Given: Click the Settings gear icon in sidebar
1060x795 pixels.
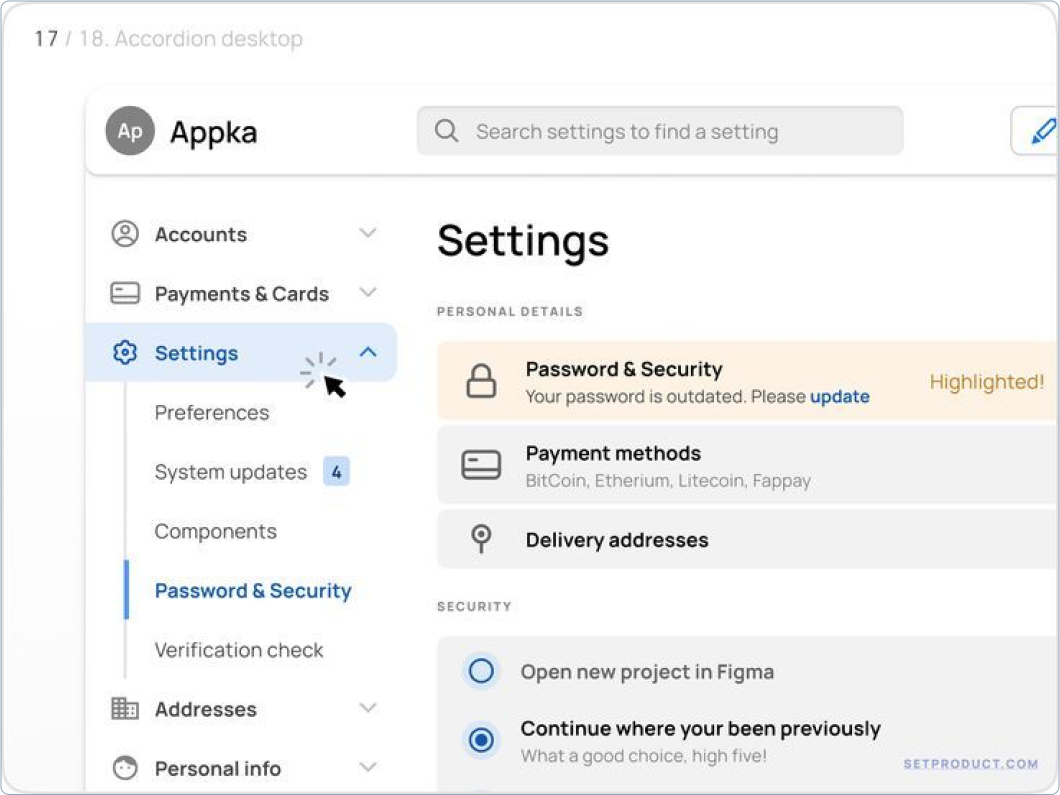Looking at the screenshot, I should (x=124, y=352).
